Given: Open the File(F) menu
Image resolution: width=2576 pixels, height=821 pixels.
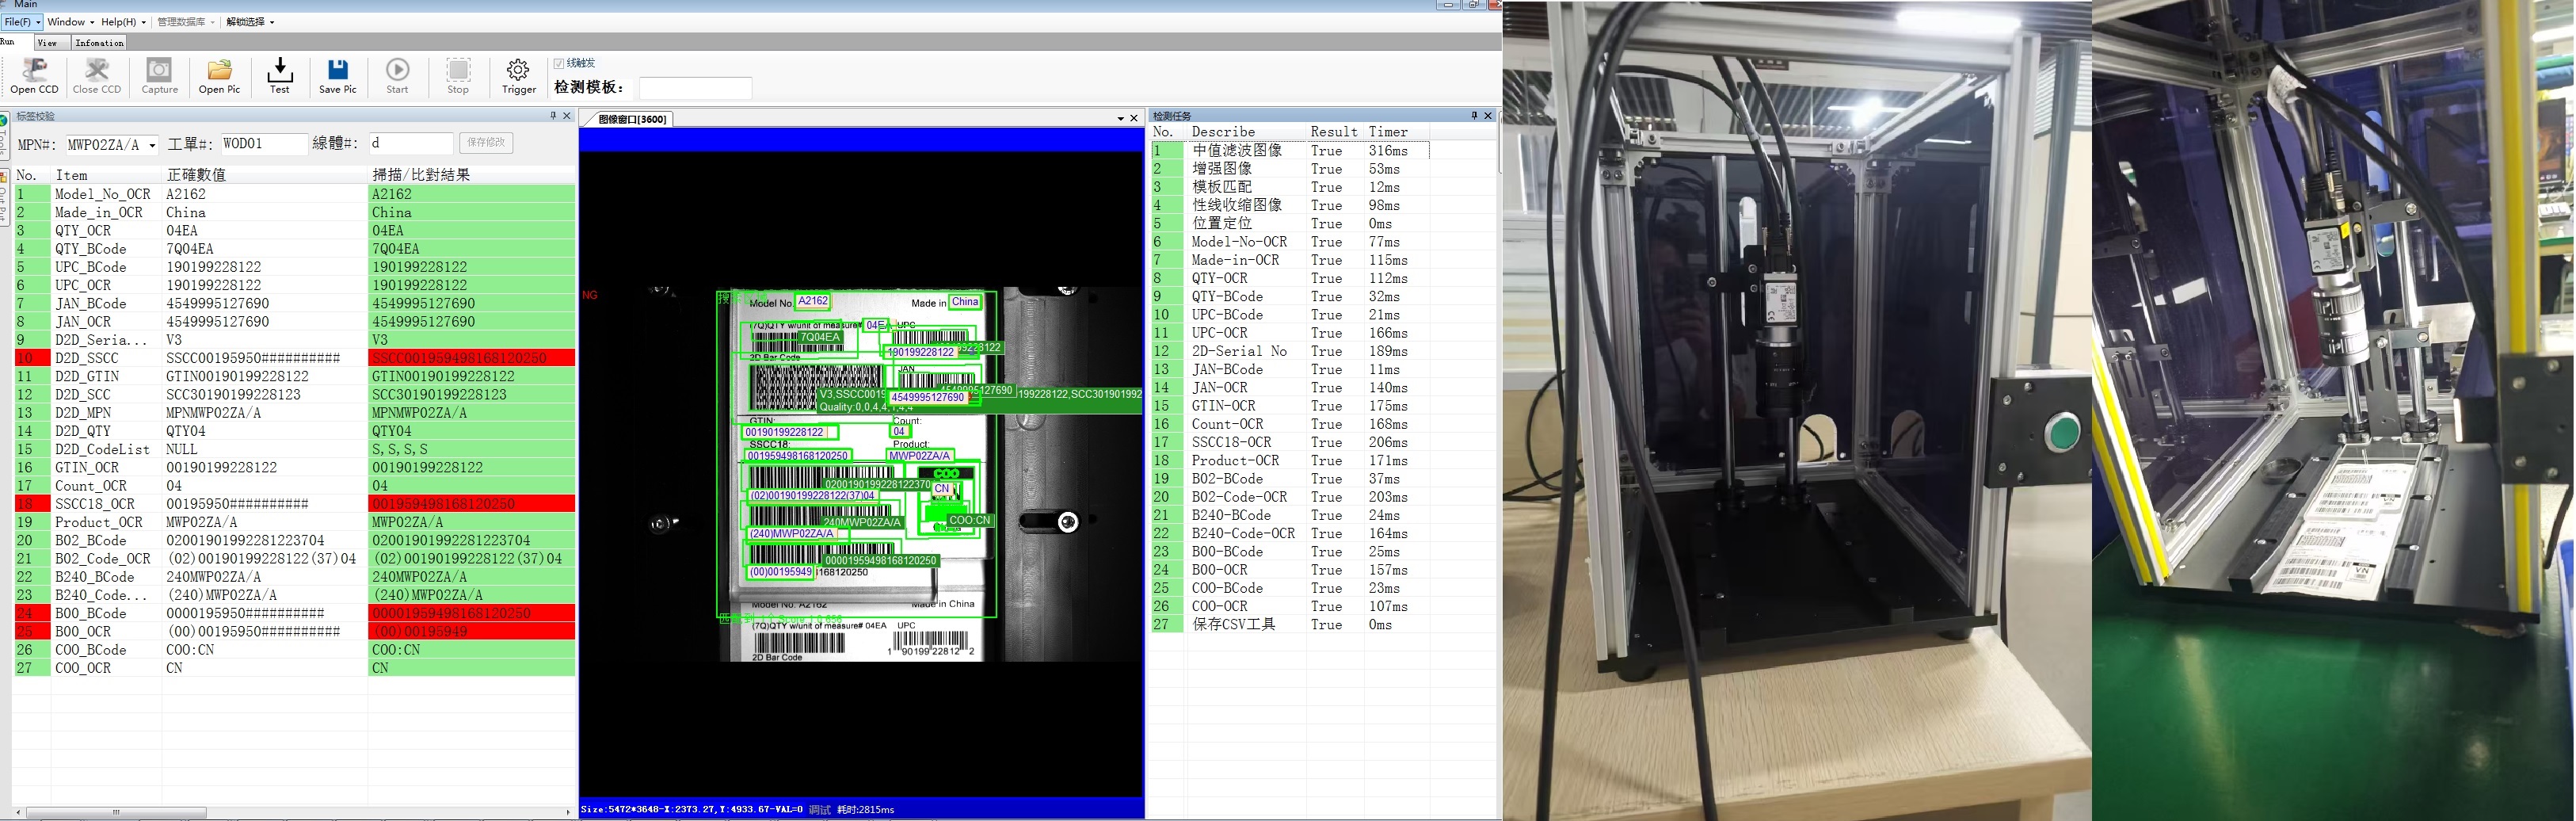Looking at the screenshot, I should (x=22, y=22).
